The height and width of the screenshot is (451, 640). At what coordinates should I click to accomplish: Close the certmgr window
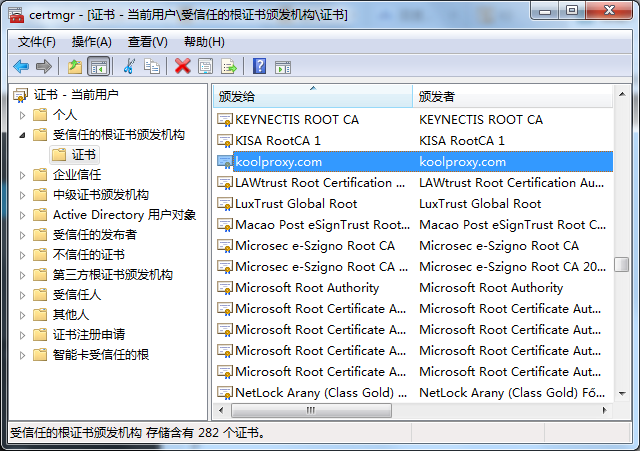pyautogui.click(x=609, y=11)
